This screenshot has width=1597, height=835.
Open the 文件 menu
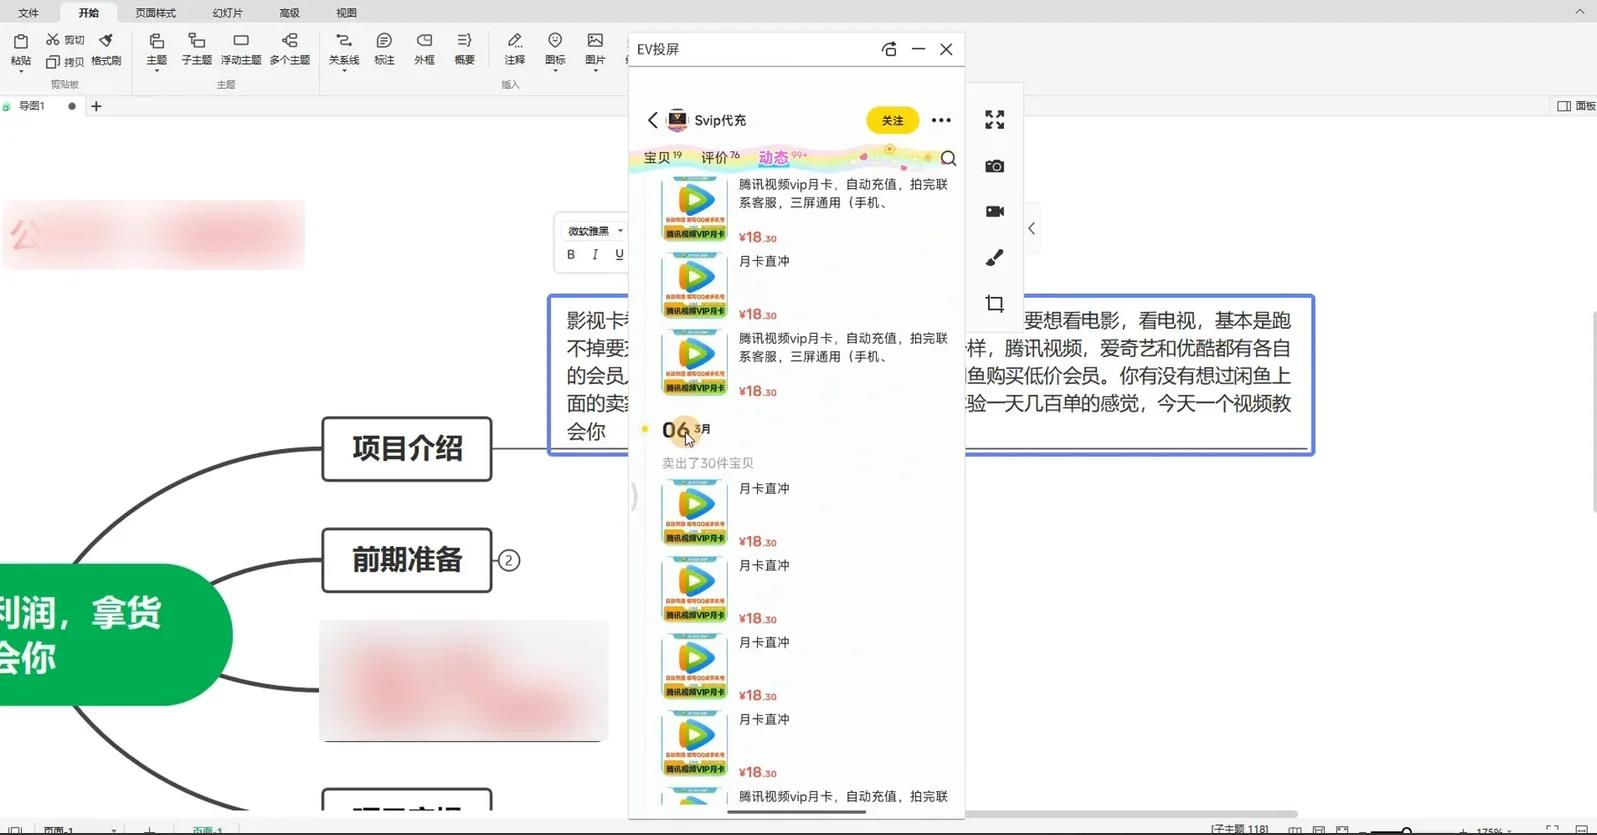pyautogui.click(x=28, y=13)
